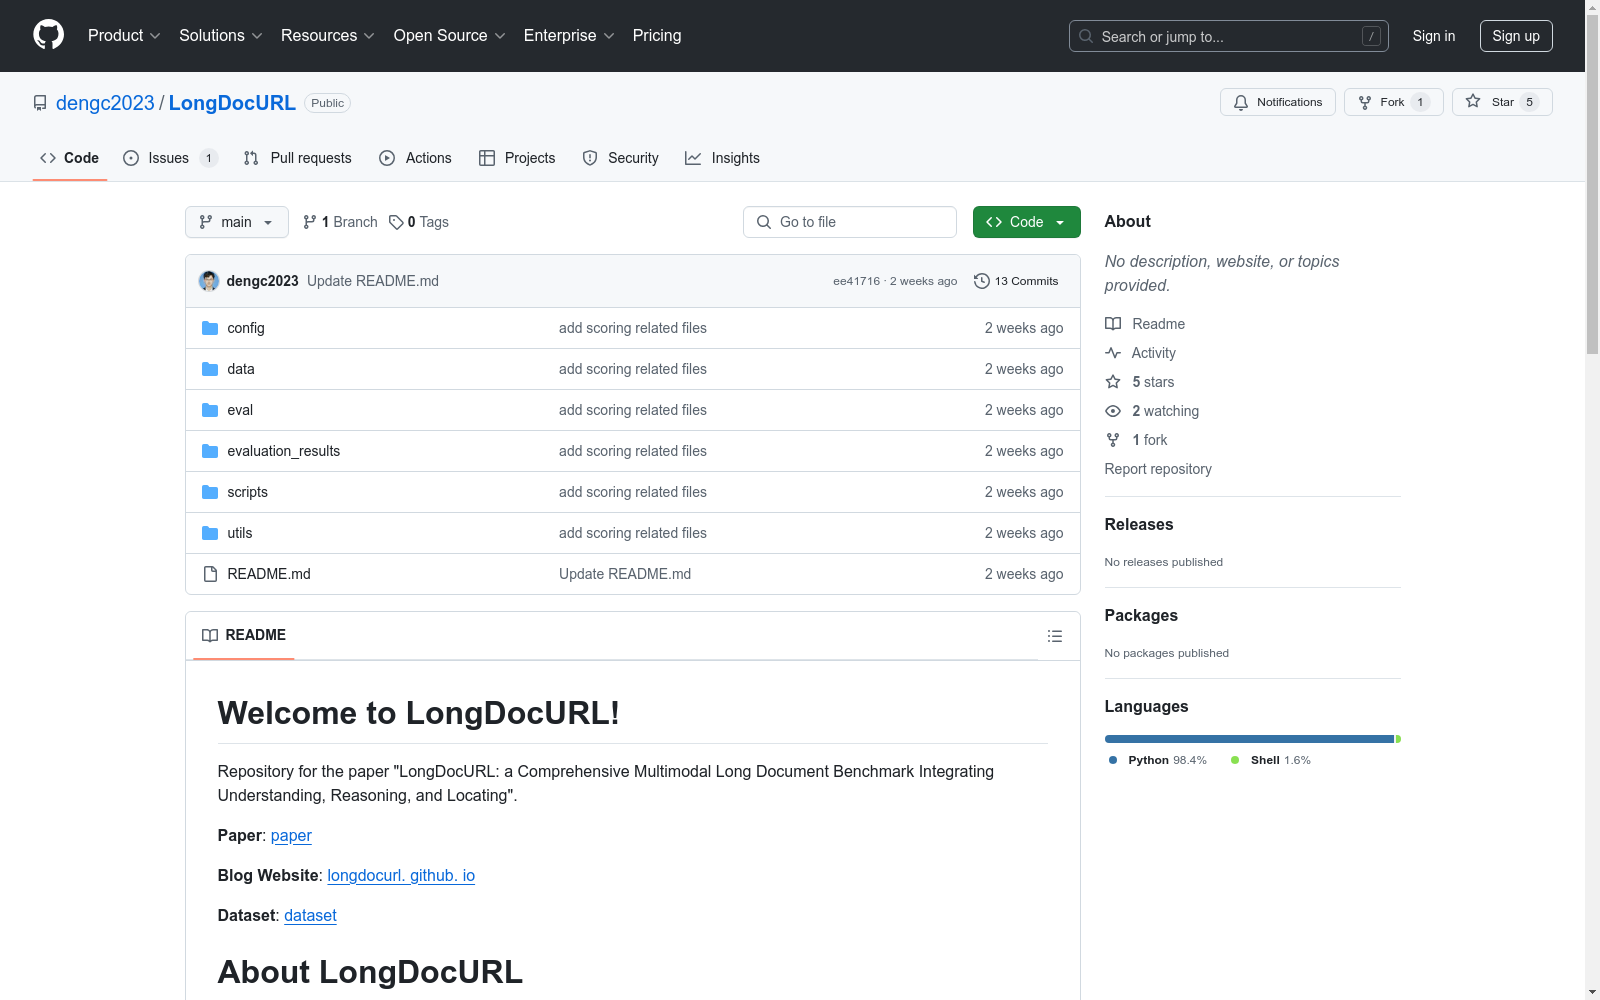Screen dimensions: 1600x1000
Task: Star the LongDocURL repository
Action: pyautogui.click(x=1501, y=102)
